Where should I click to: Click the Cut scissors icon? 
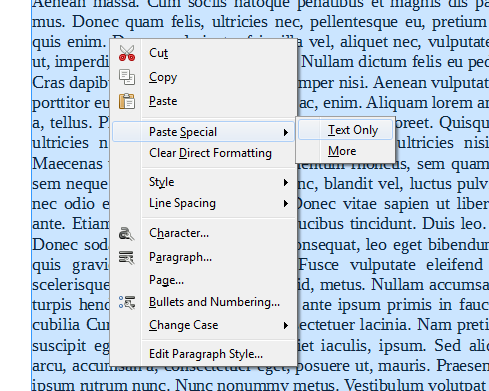(x=127, y=53)
